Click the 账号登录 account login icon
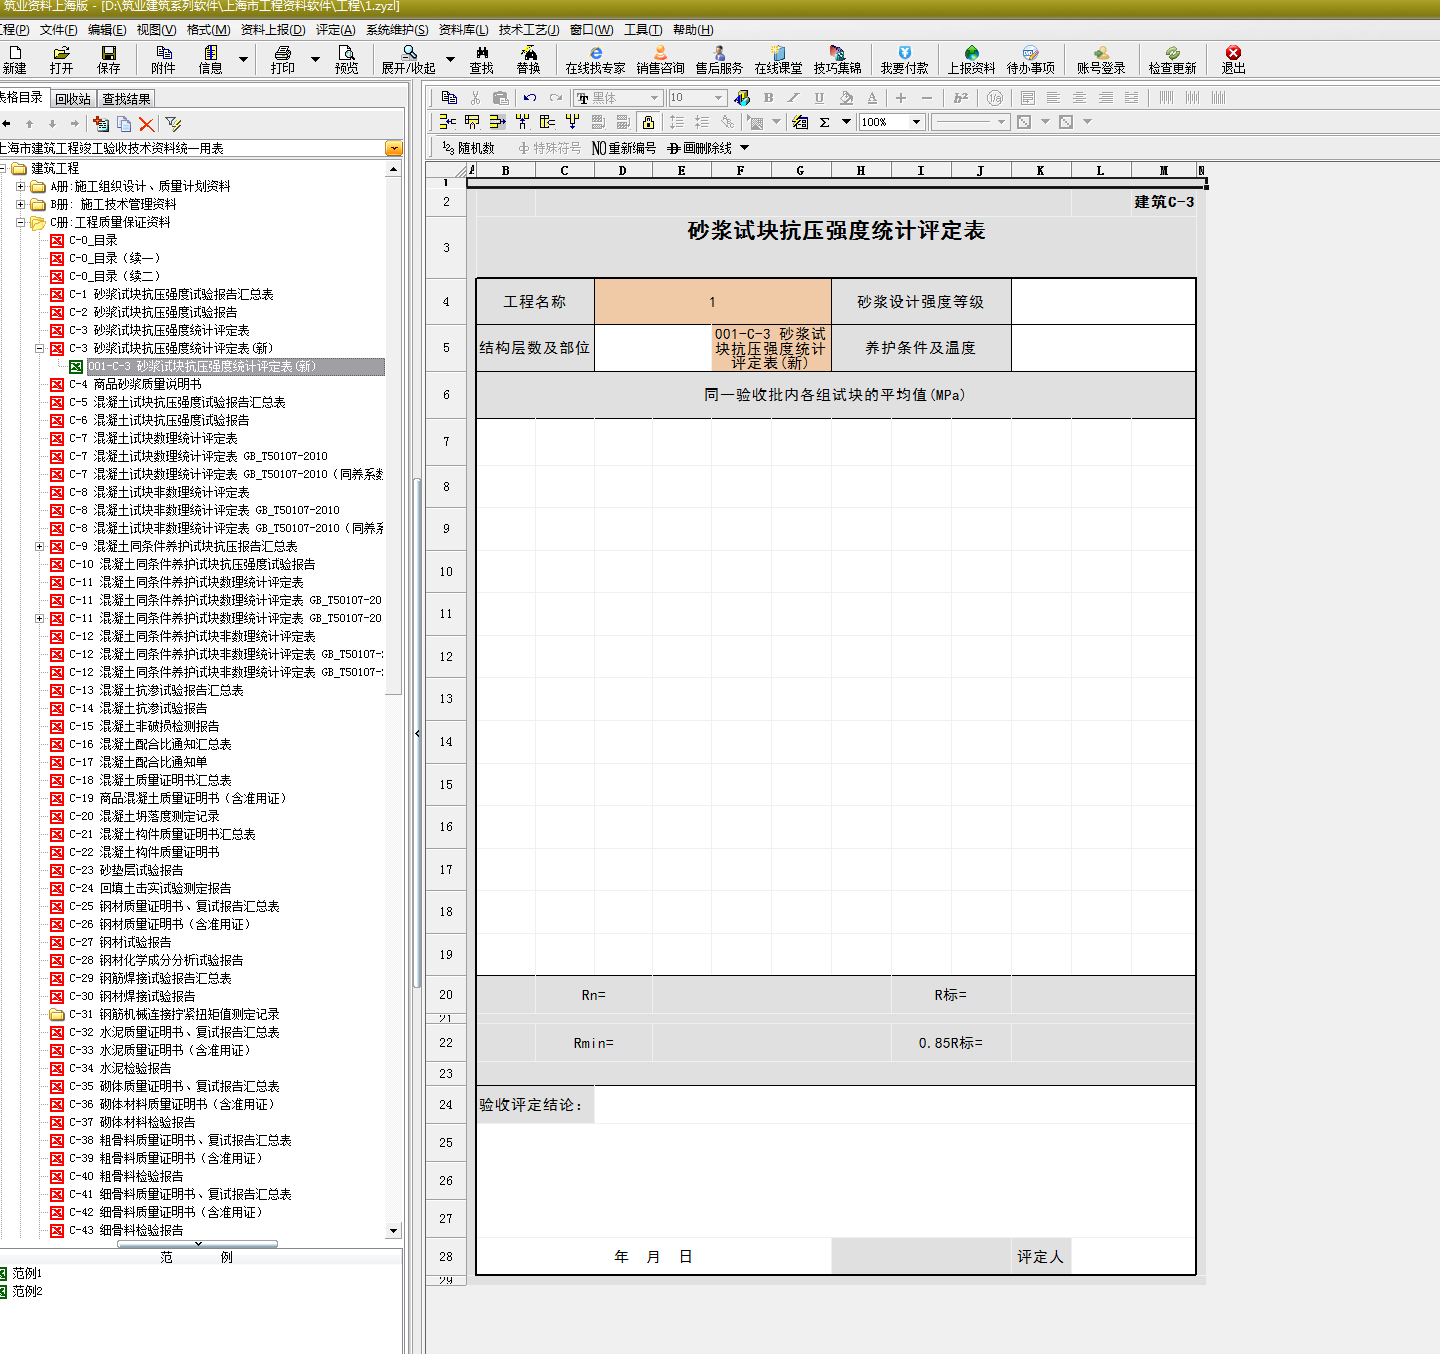1440x1354 pixels. [1101, 60]
